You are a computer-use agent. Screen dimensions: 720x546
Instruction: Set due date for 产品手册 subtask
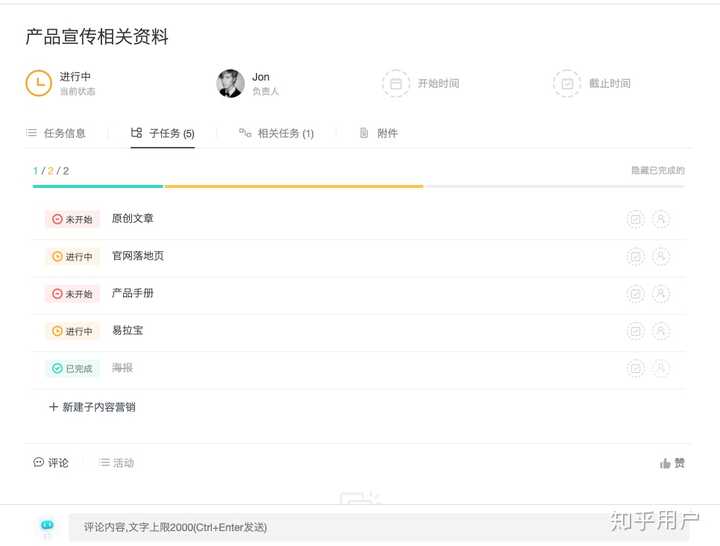635,294
